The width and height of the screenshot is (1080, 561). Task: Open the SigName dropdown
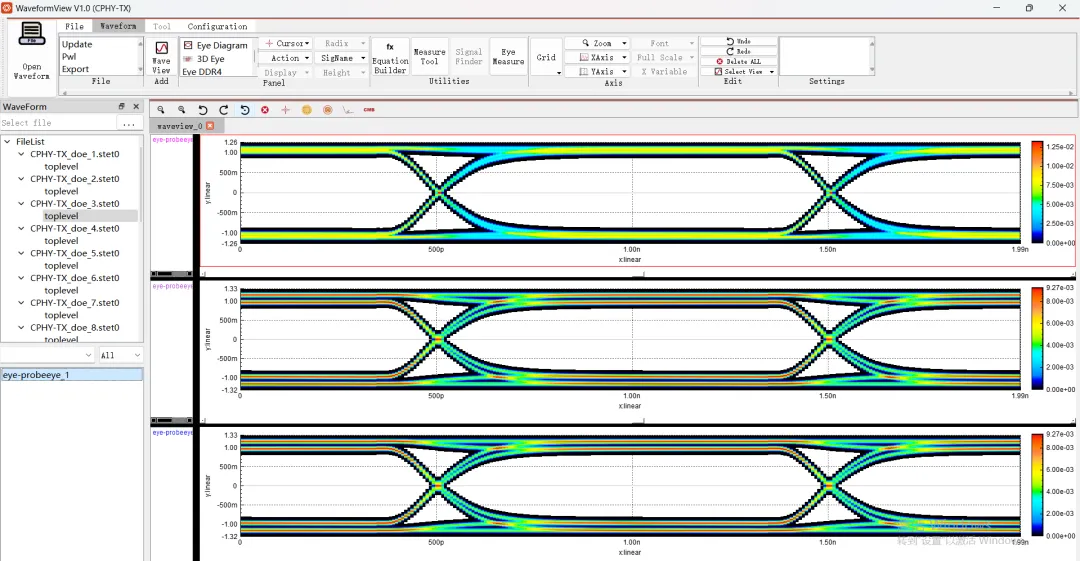[x=341, y=58]
